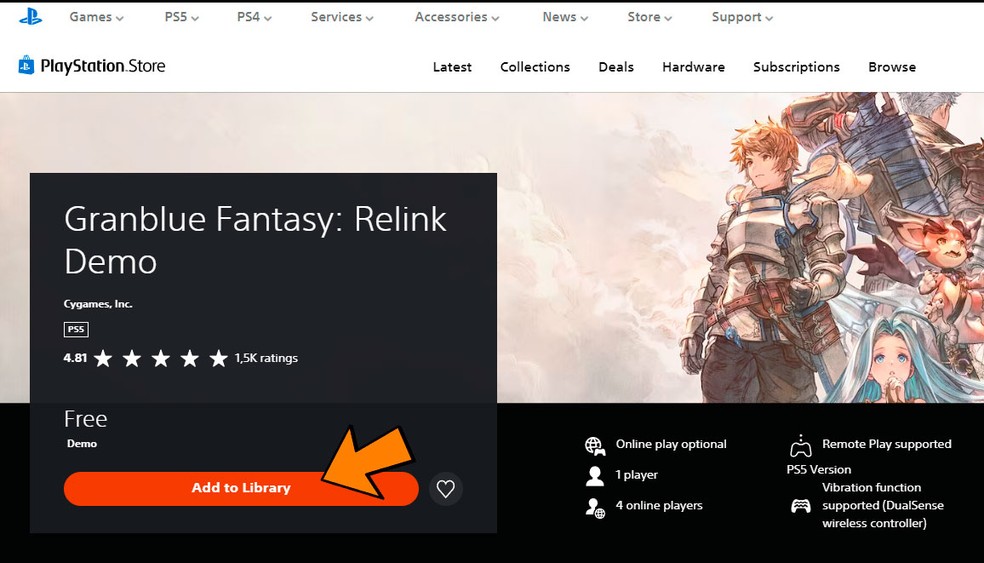
Task: Click the Vibration function supported text
Action: (883, 505)
